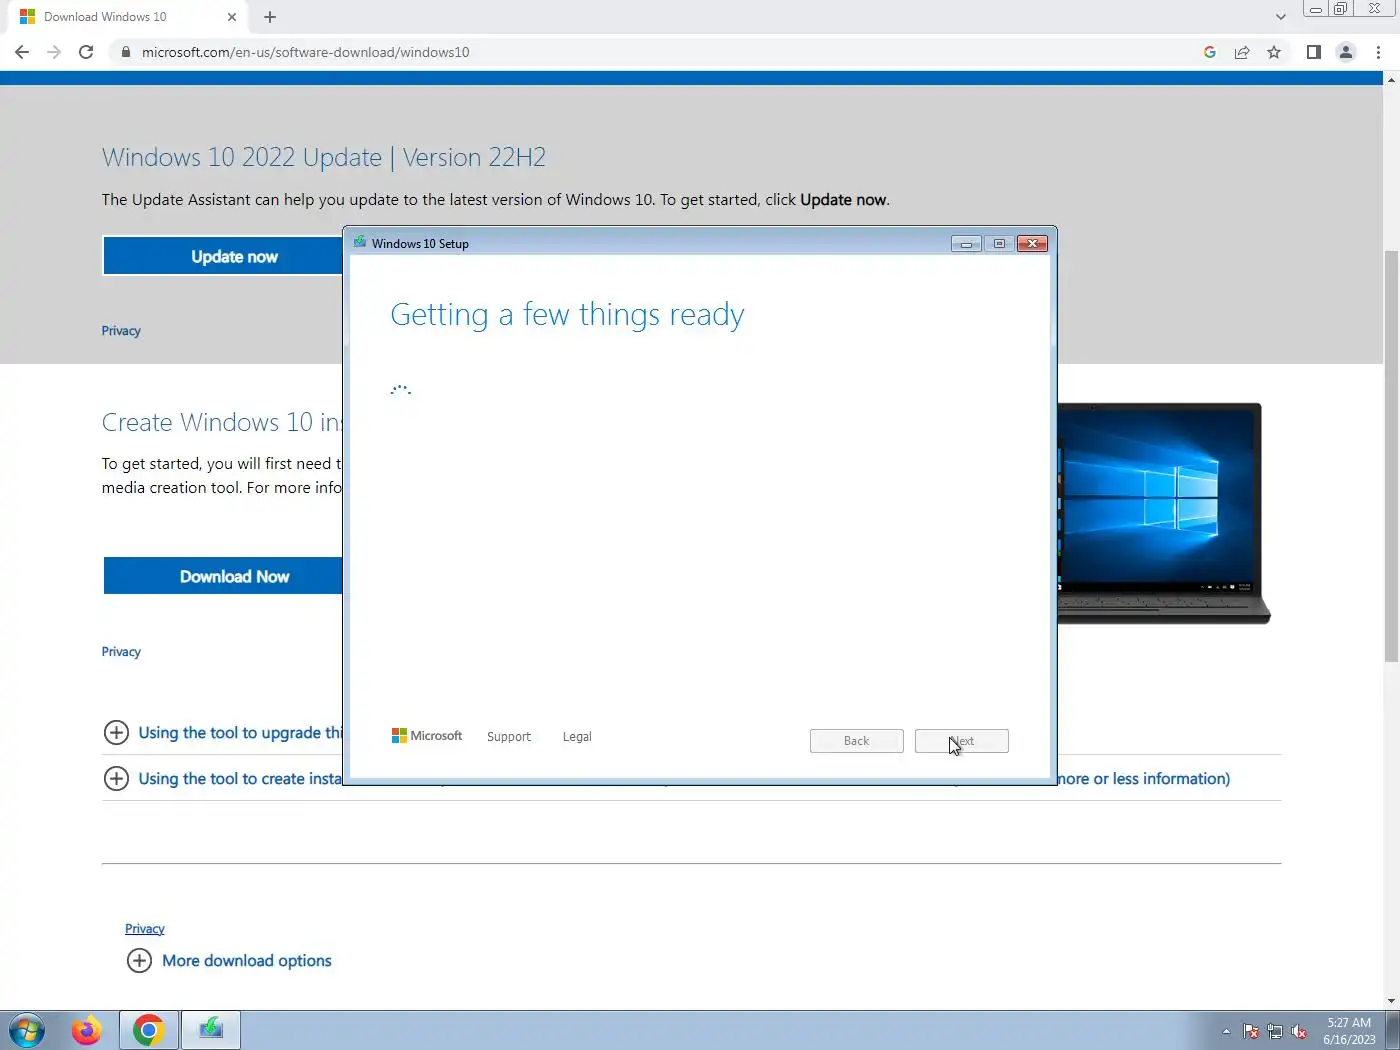This screenshot has width=1400, height=1050.
Task: Click the Download Now button
Action: click(x=223, y=576)
